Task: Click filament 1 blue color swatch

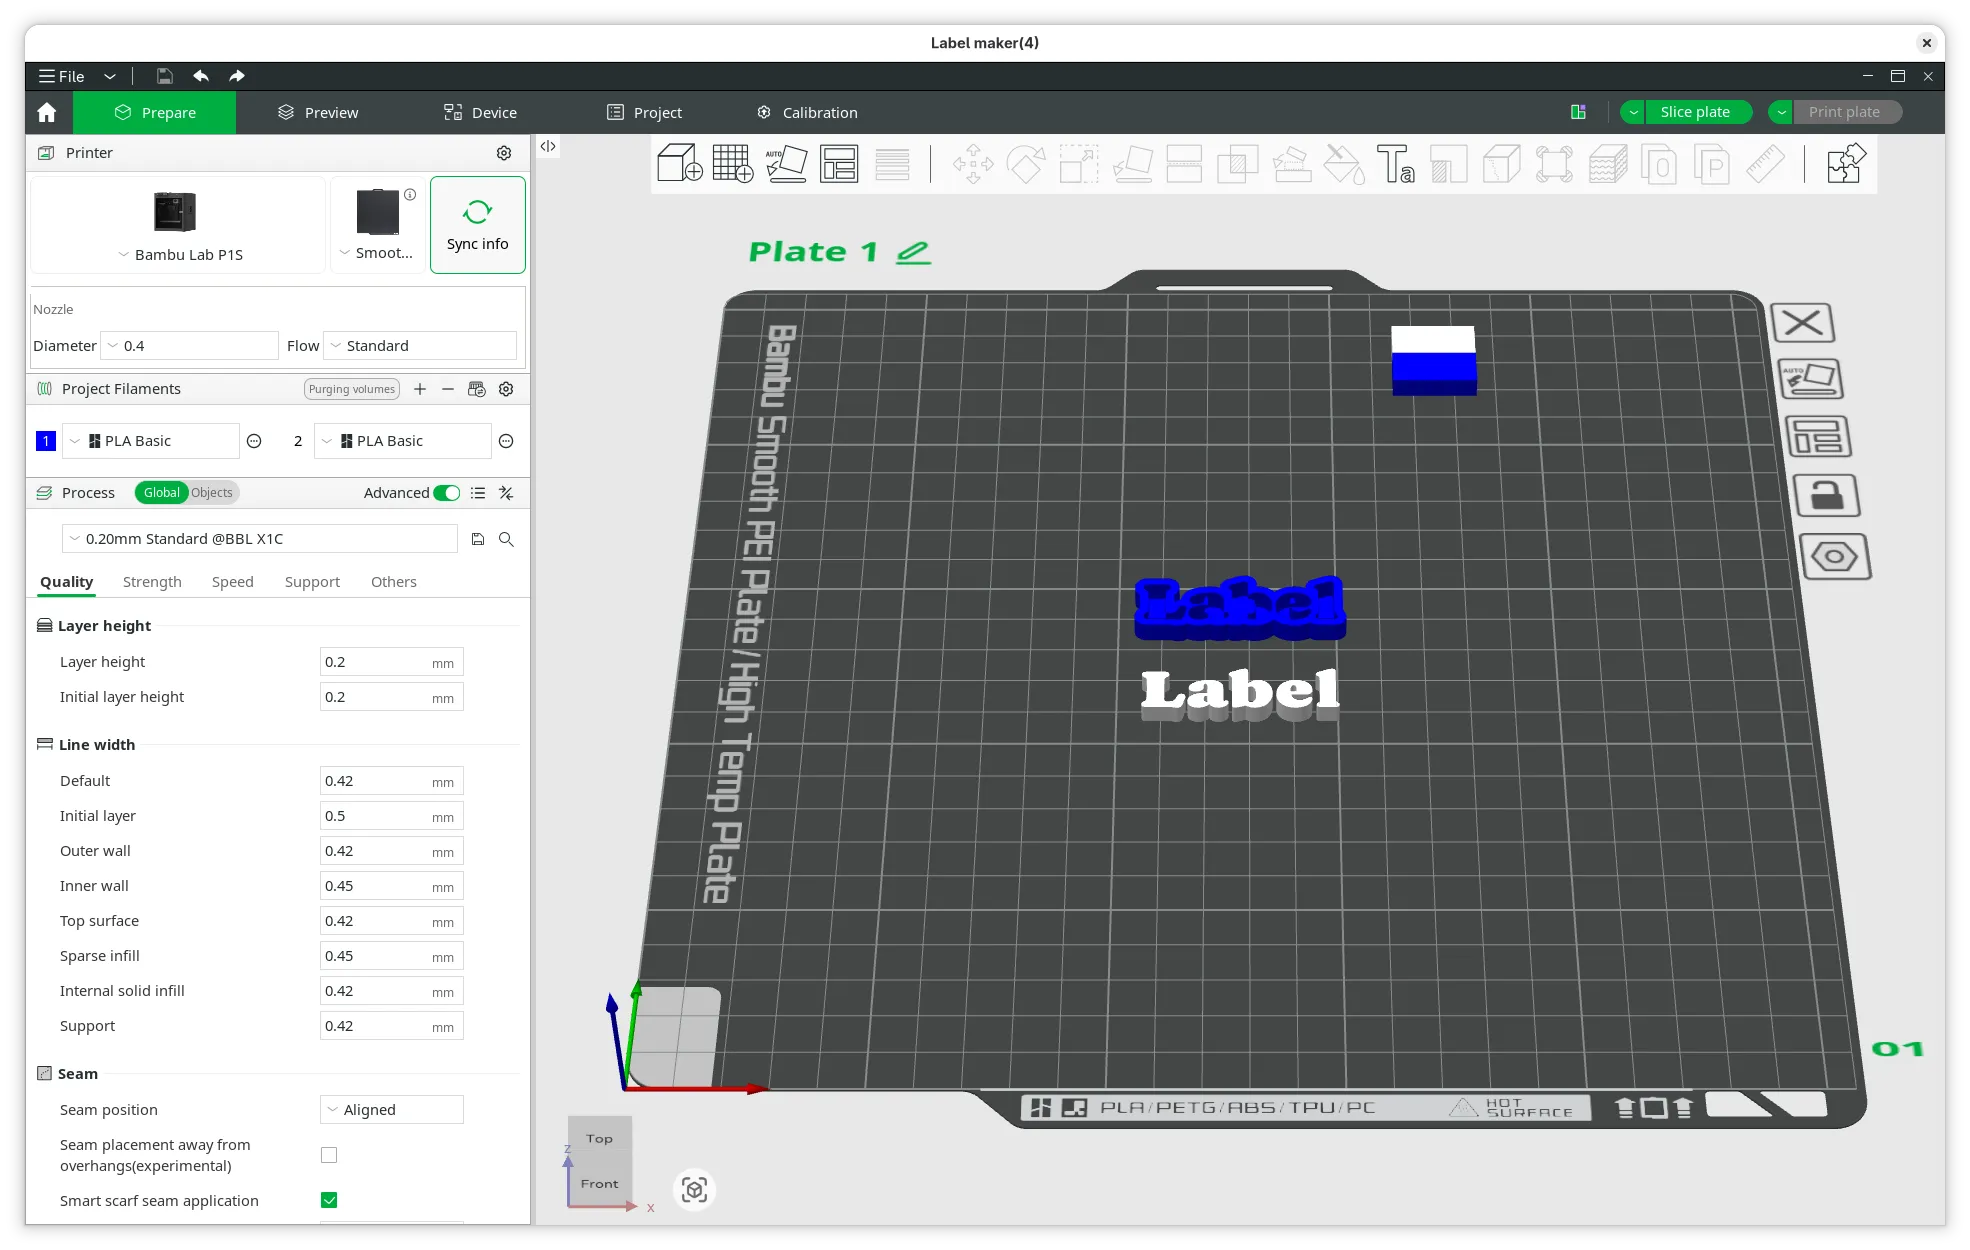Action: pyautogui.click(x=46, y=441)
